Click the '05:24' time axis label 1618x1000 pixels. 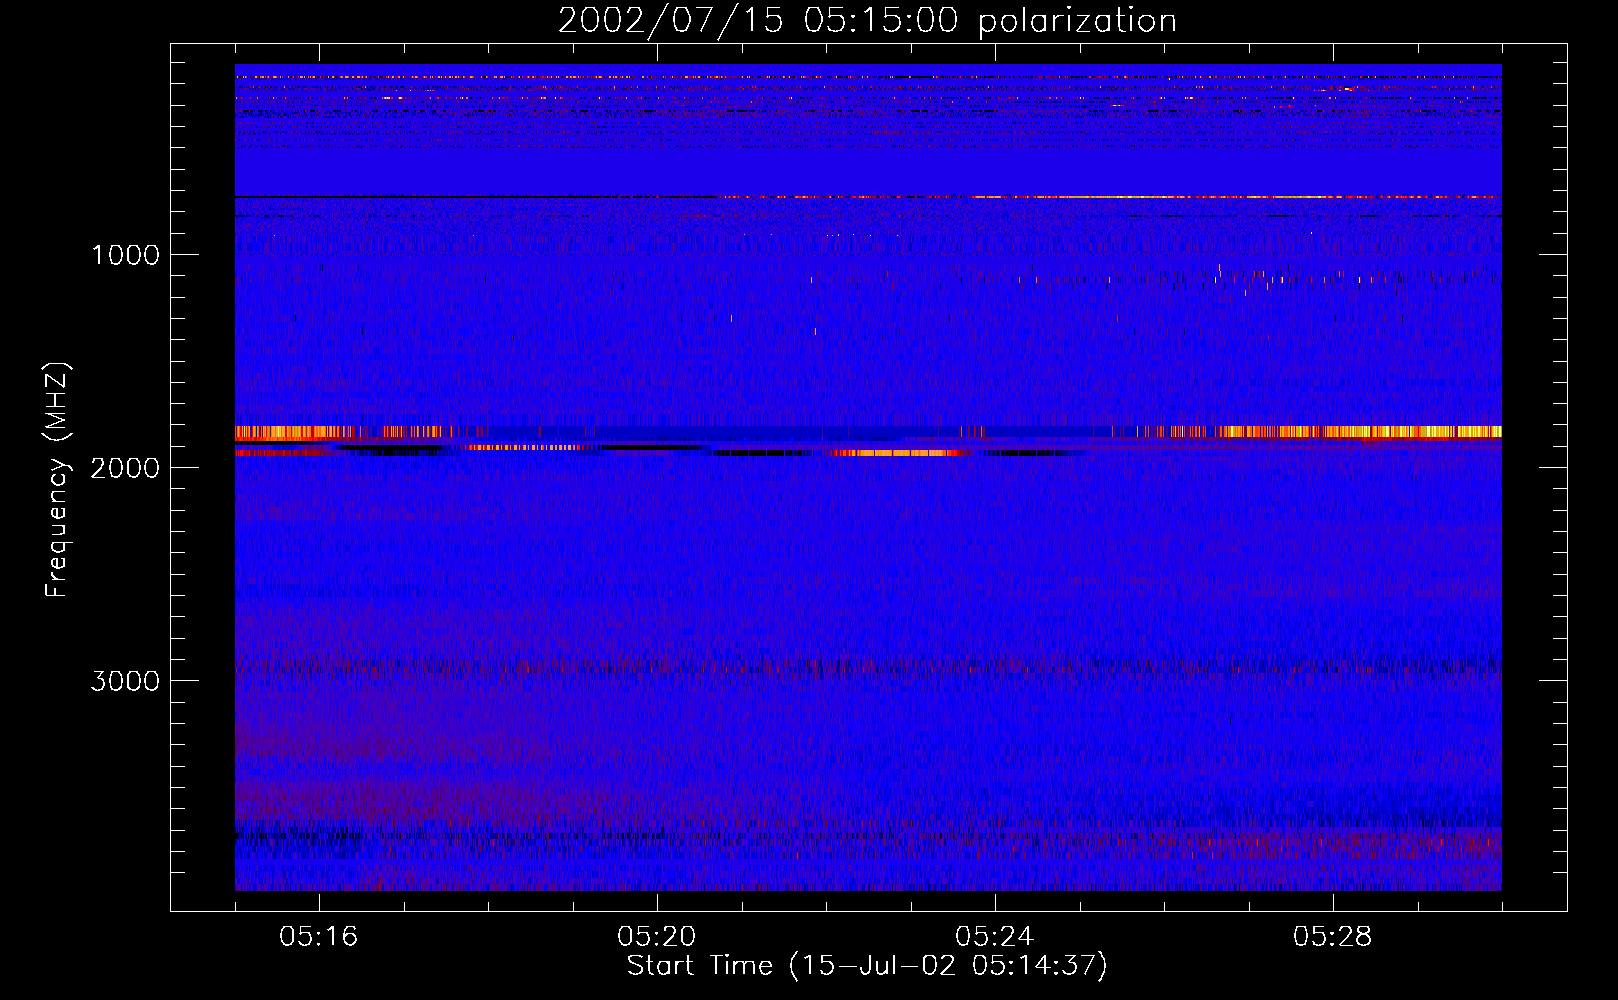(995, 937)
